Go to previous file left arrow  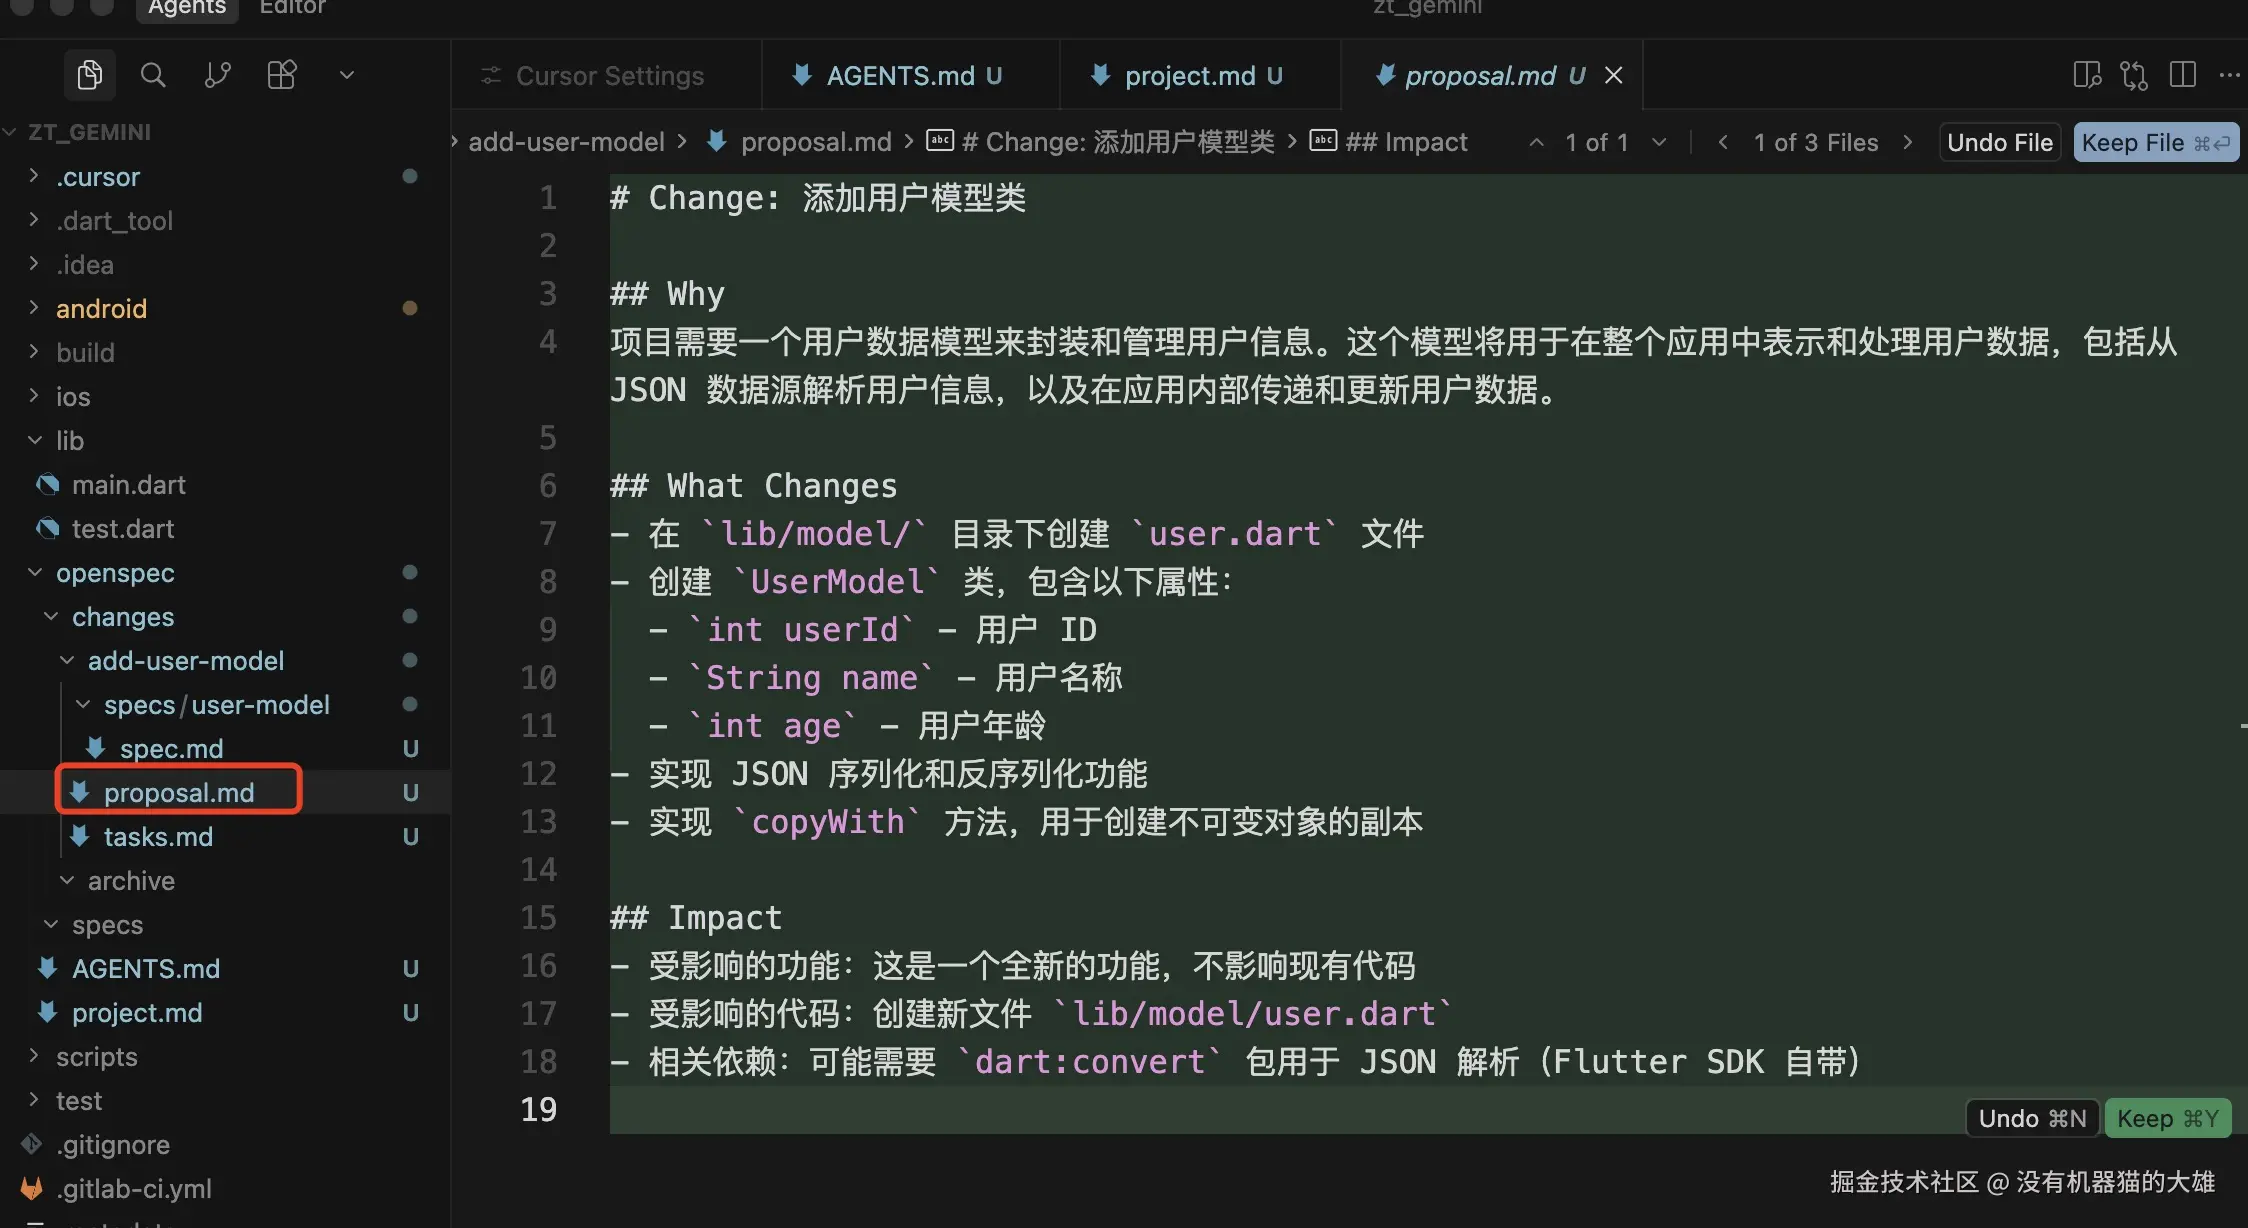click(x=1722, y=143)
